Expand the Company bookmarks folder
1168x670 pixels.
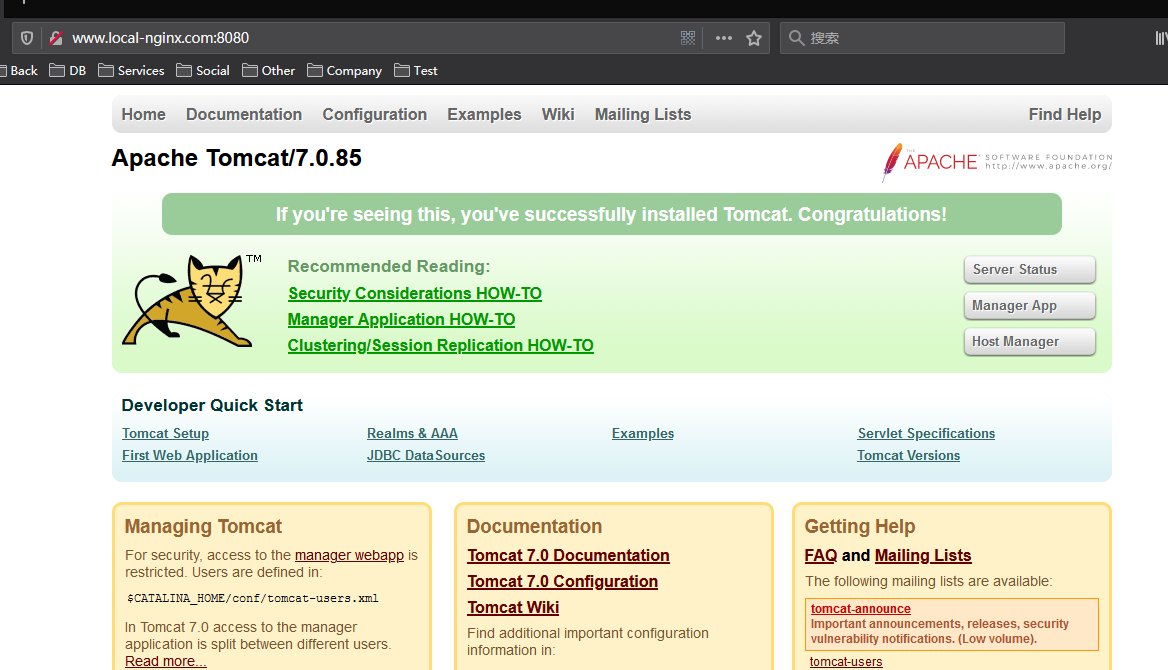(344, 71)
